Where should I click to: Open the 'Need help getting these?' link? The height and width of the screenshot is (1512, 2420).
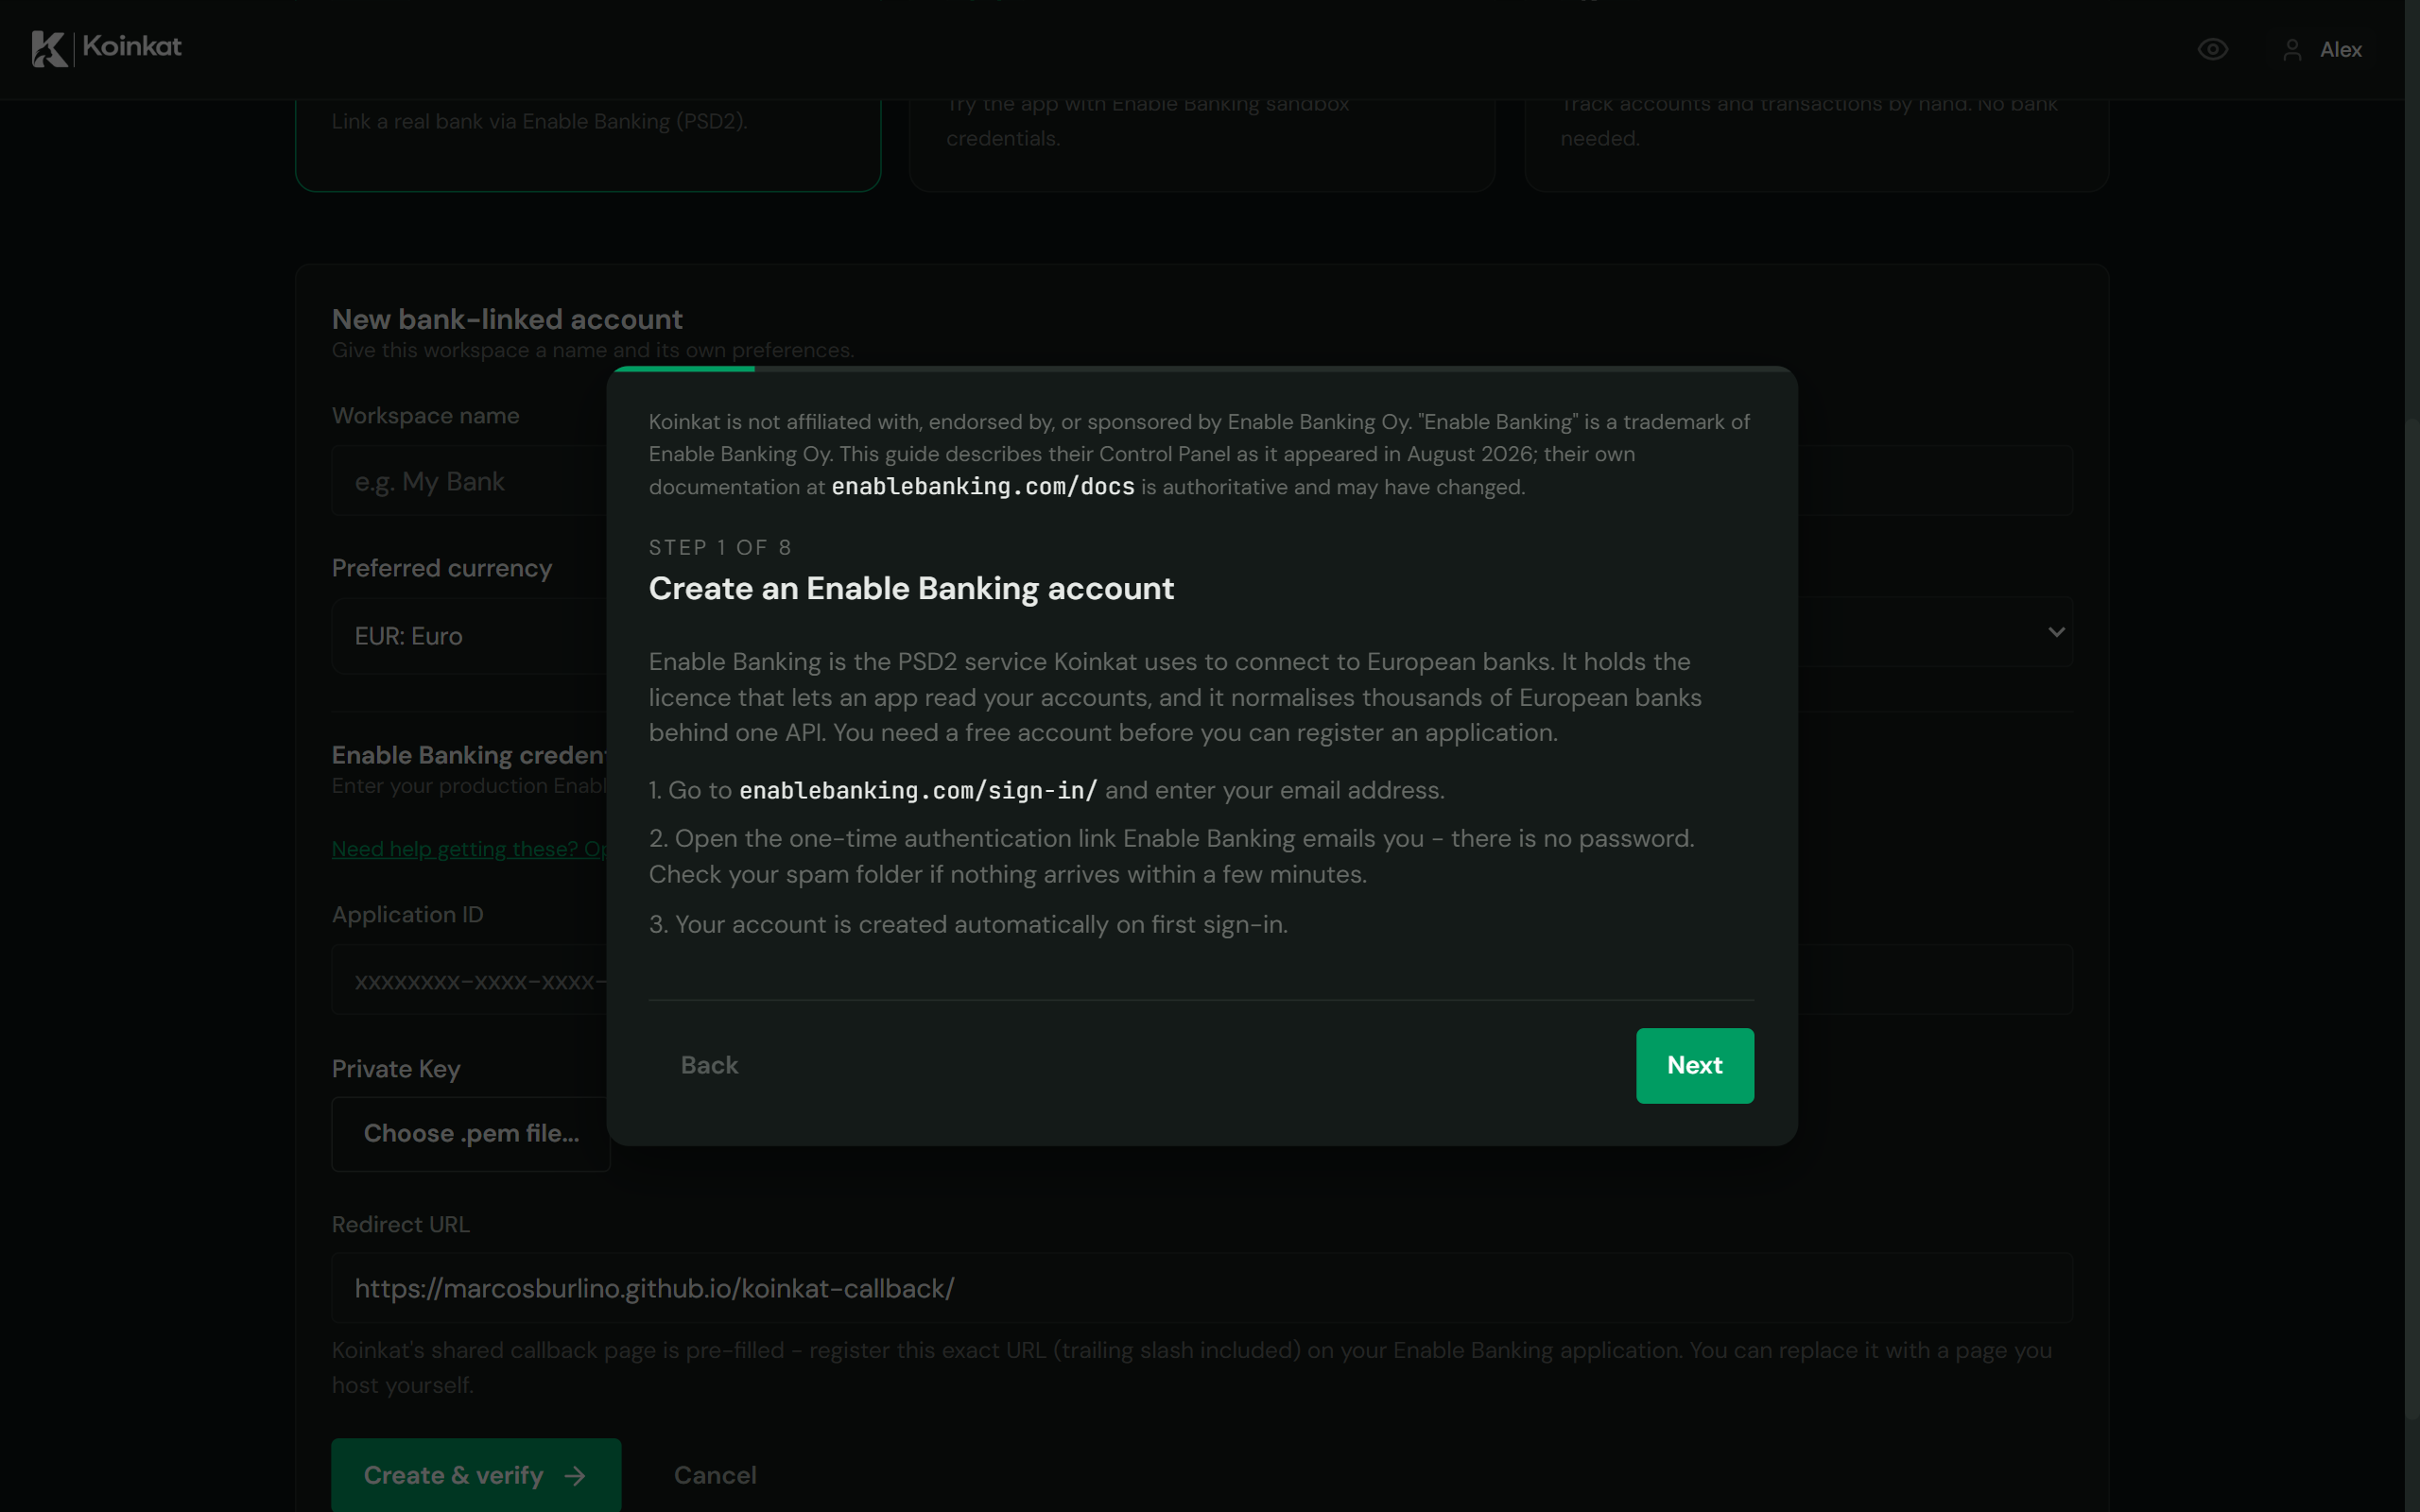470,849
